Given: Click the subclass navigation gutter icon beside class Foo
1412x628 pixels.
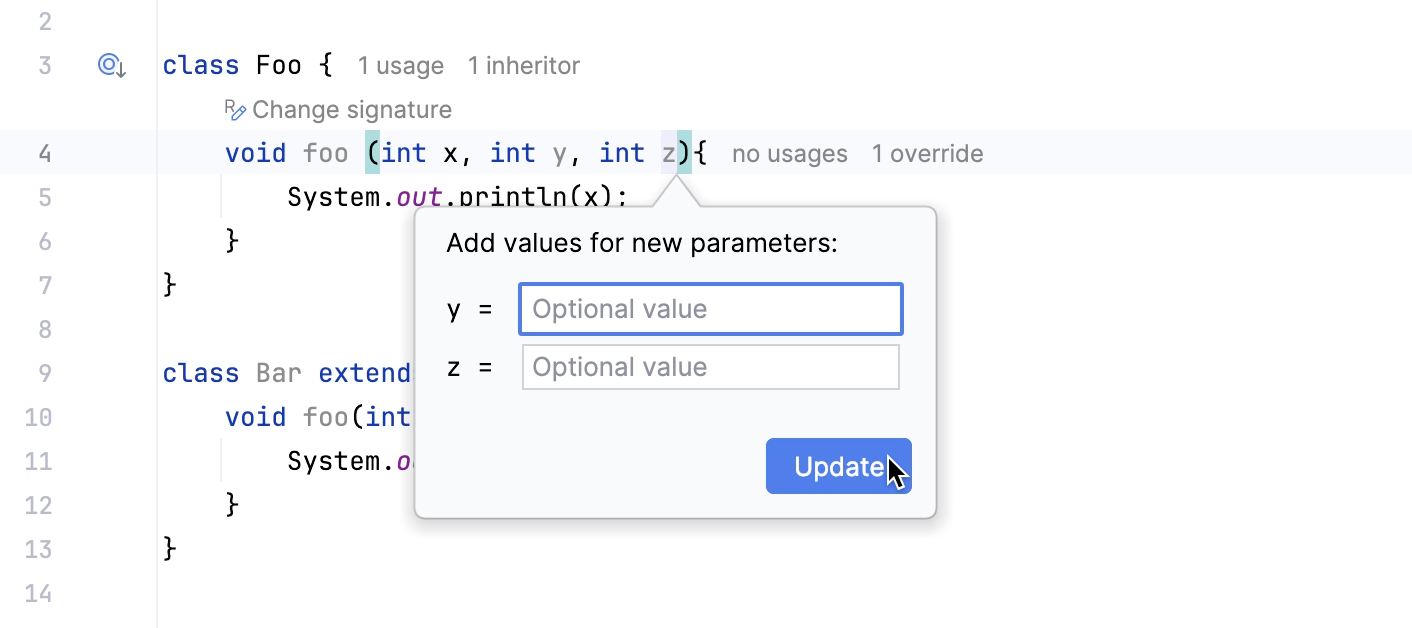Looking at the screenshot, I should (110, 64).
